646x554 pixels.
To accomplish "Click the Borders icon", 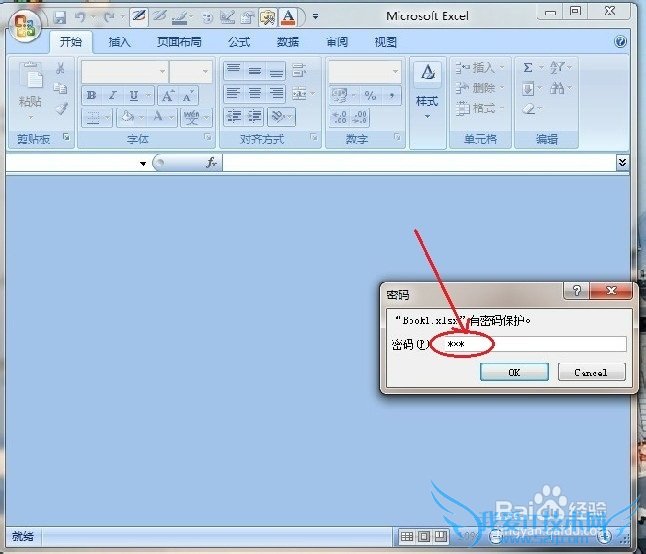I will (x=92, y=118).
